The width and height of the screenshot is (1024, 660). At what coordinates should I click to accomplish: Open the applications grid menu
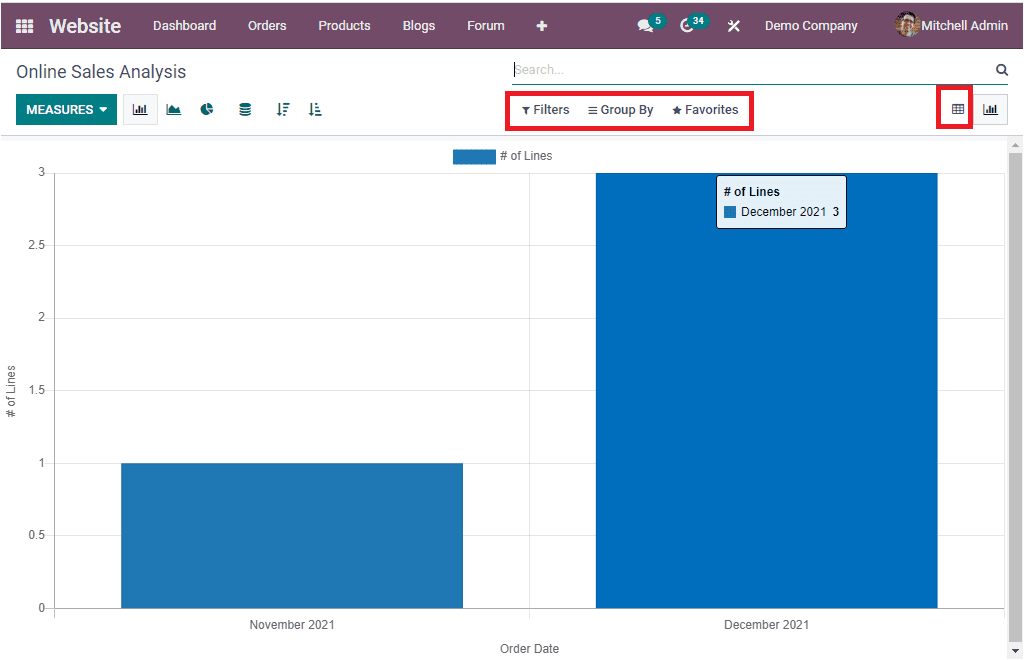(22, 25)
